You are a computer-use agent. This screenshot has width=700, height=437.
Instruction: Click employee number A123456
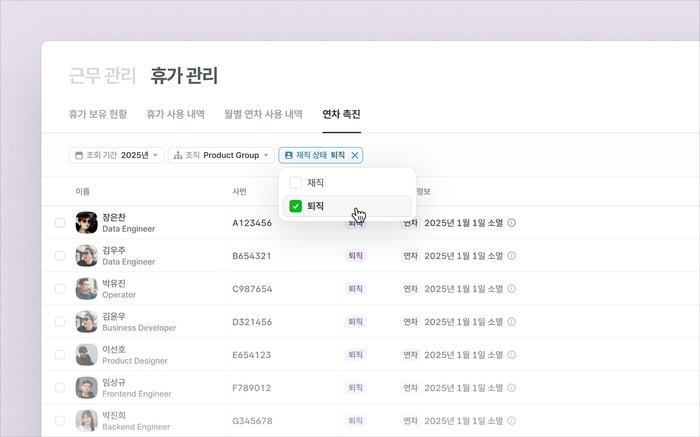252,223
